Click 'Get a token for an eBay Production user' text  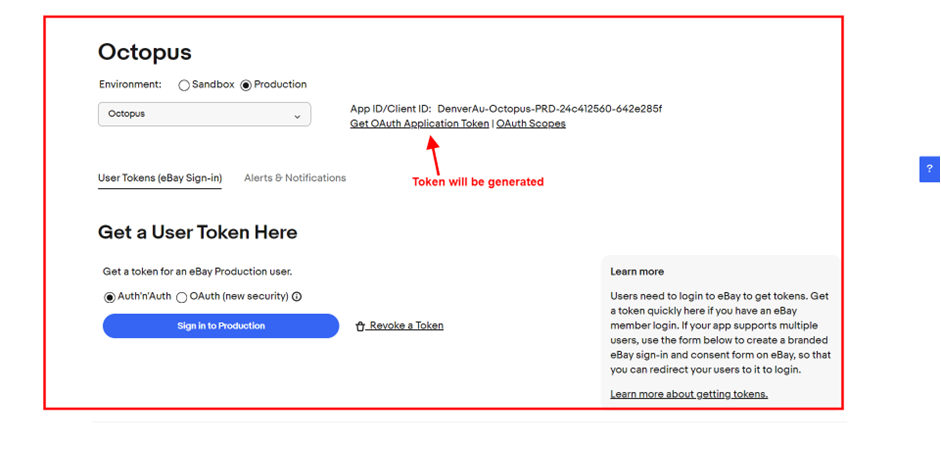[x=197, y=272]
